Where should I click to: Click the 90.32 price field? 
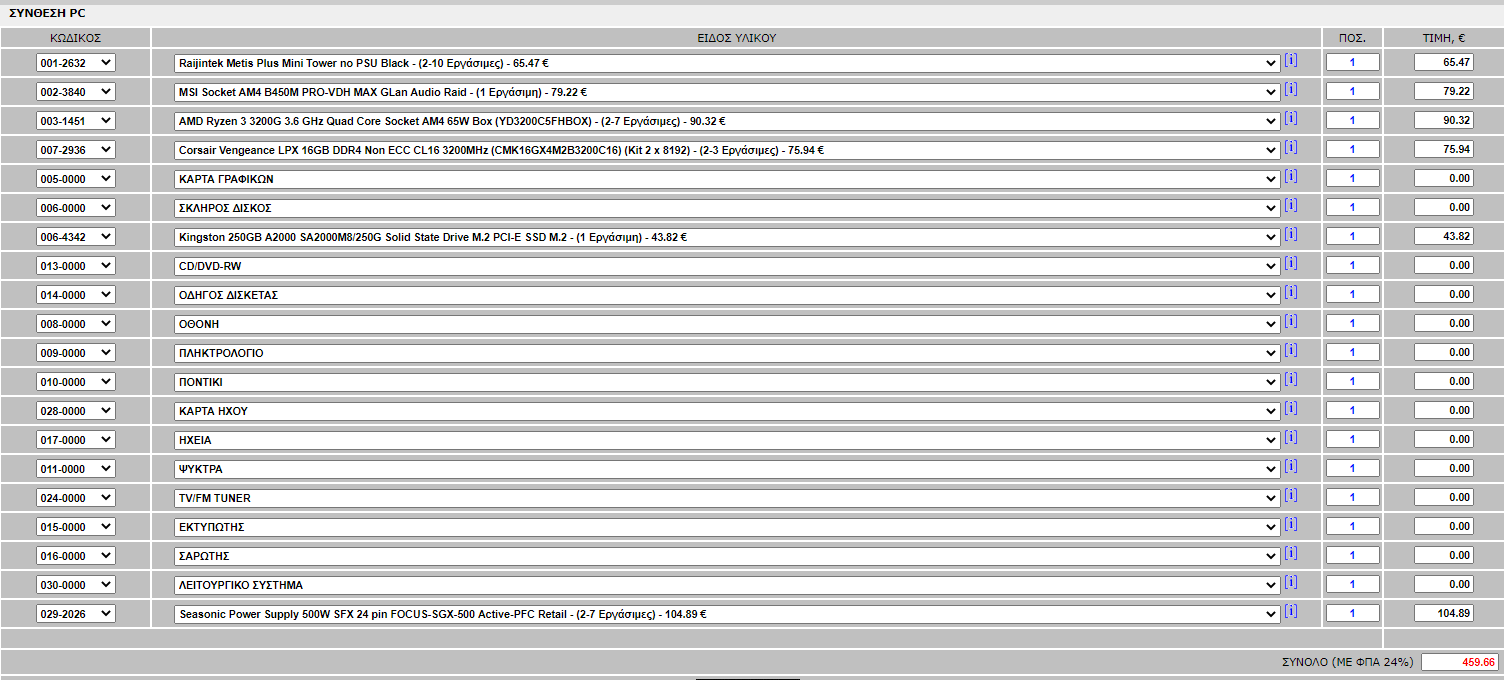pyautogui.click(x=1444, y=120)
